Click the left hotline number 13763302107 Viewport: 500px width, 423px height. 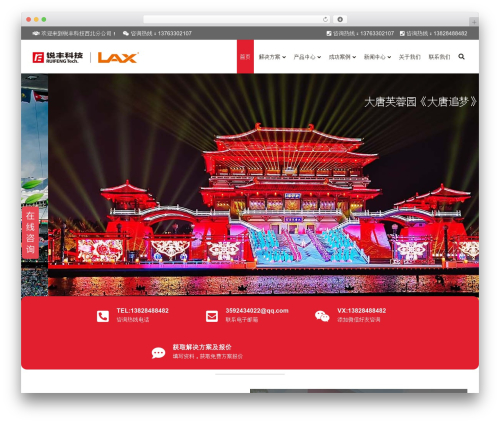(175, 33)
